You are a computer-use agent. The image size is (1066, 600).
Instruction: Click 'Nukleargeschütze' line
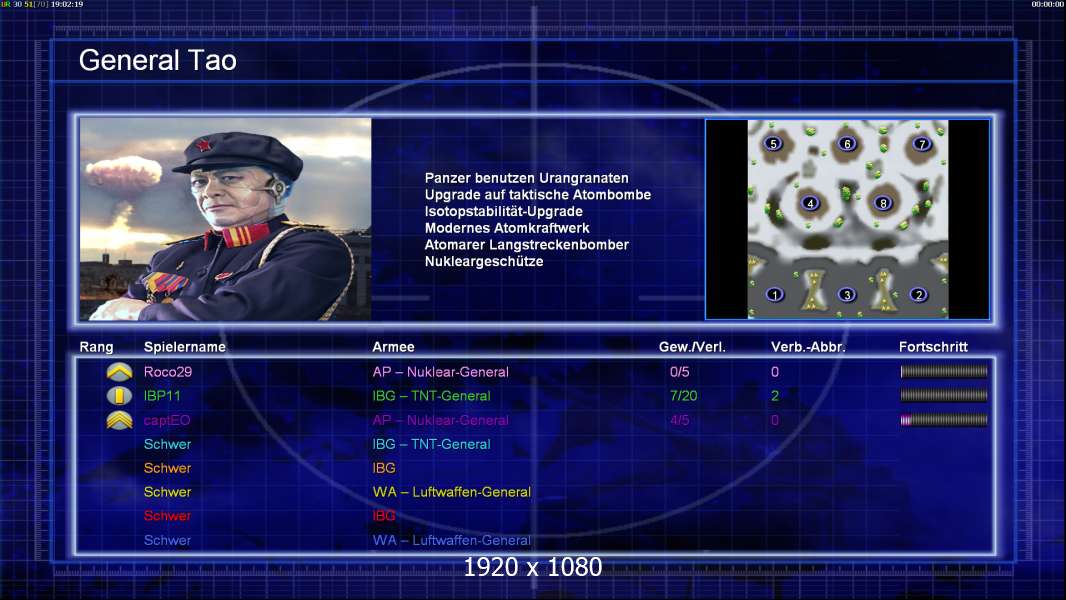(x=483, y=262)
